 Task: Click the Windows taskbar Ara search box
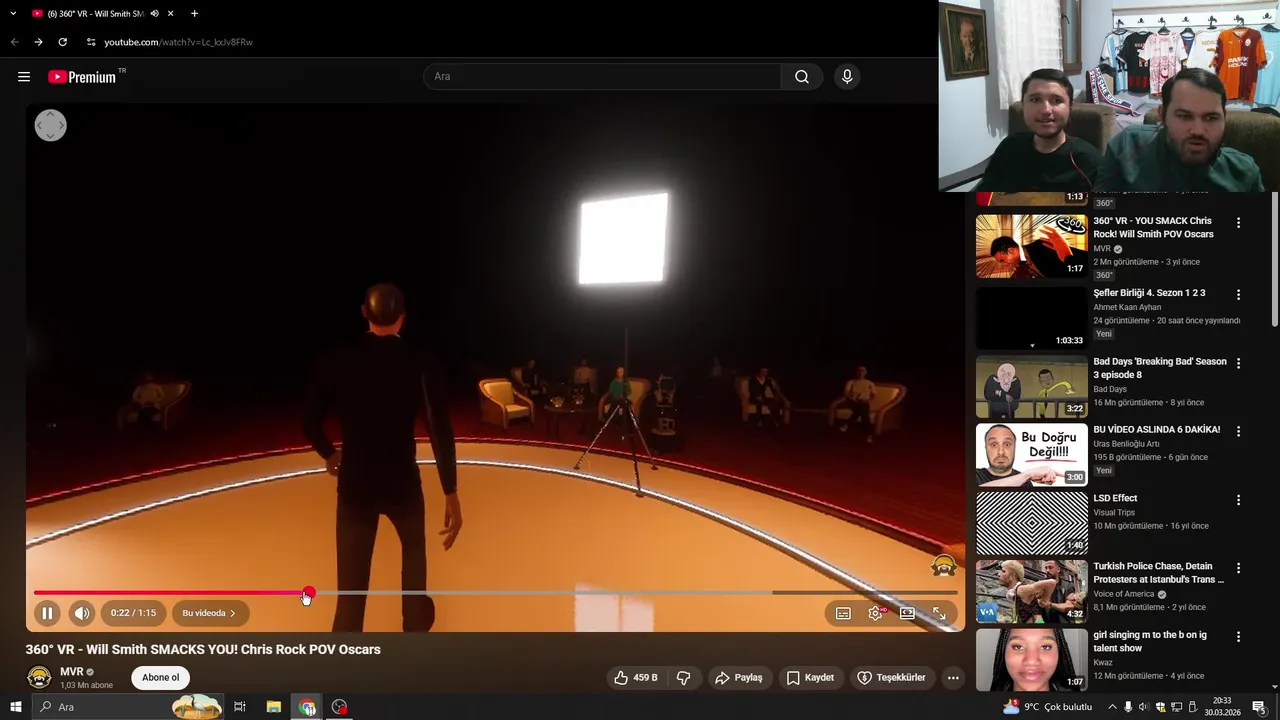click(128, 707)
